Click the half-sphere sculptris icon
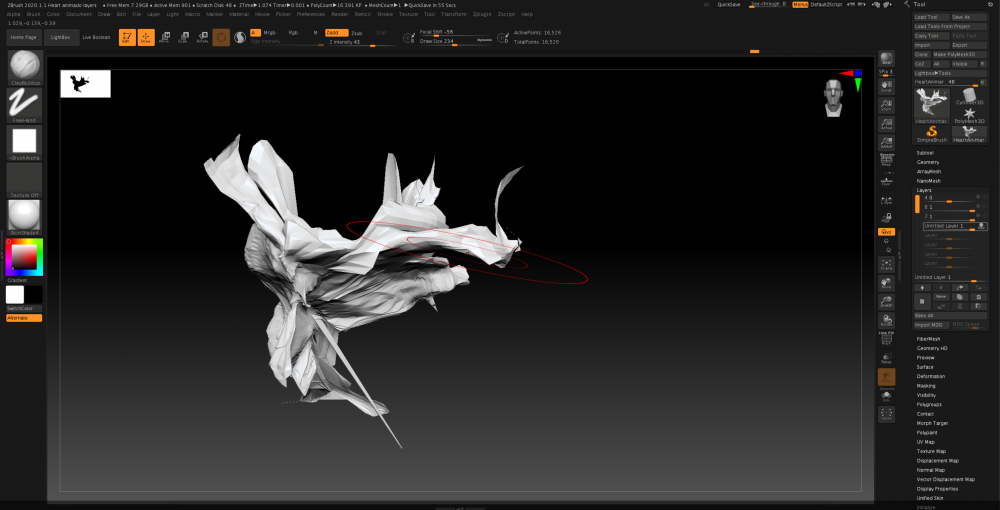The height and width of the screenshot is (510, 1000). click(x=240, y=38)
